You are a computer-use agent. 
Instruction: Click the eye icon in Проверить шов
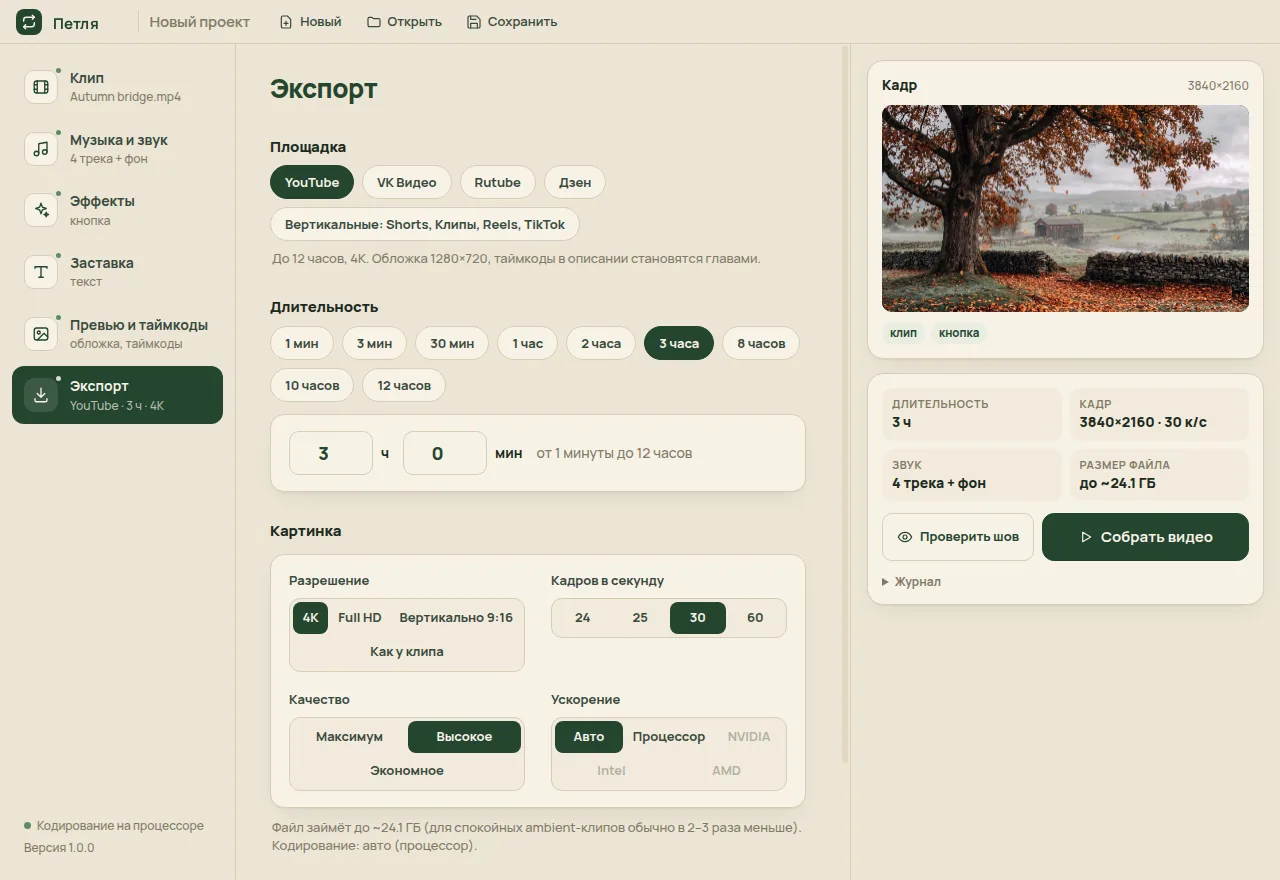905,537
